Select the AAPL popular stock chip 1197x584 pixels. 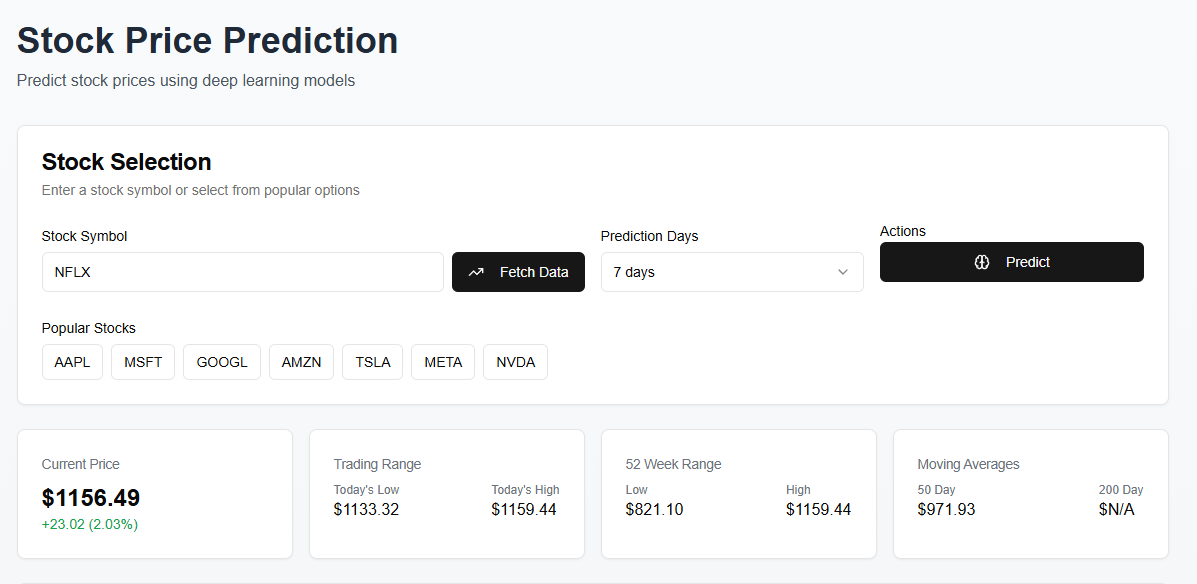point(71,361)
